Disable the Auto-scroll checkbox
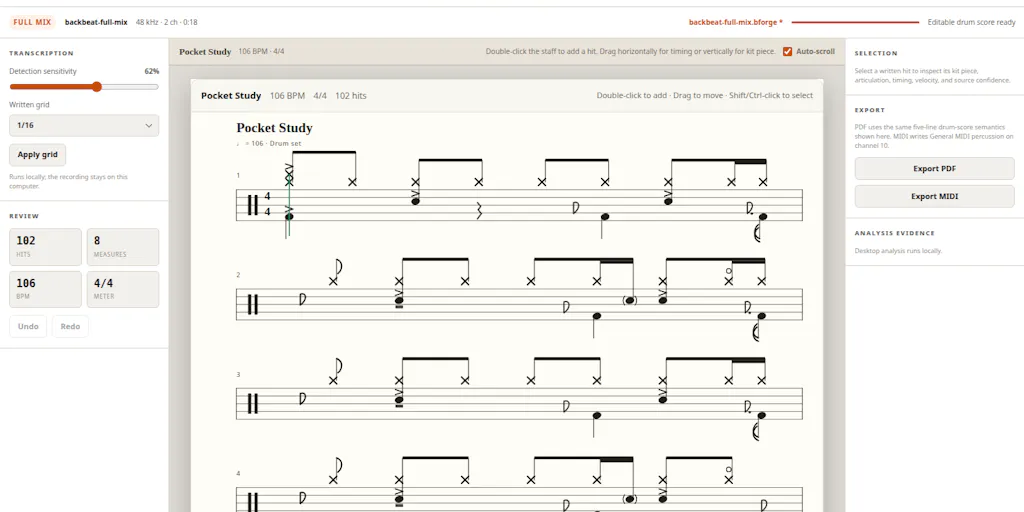Viewport: 1024px width, 512px height. point(788,52)
